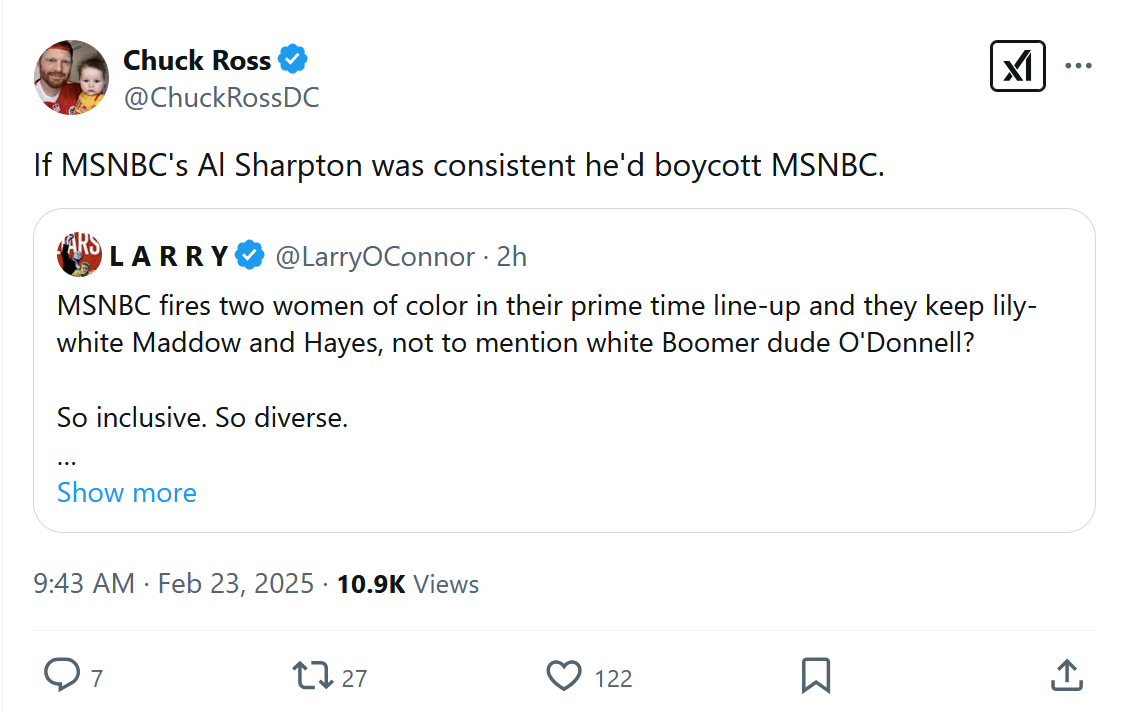Open Chuck Ross's profile picture
Viewport: 1122px width, 712px height.
(x=72, y=77)
